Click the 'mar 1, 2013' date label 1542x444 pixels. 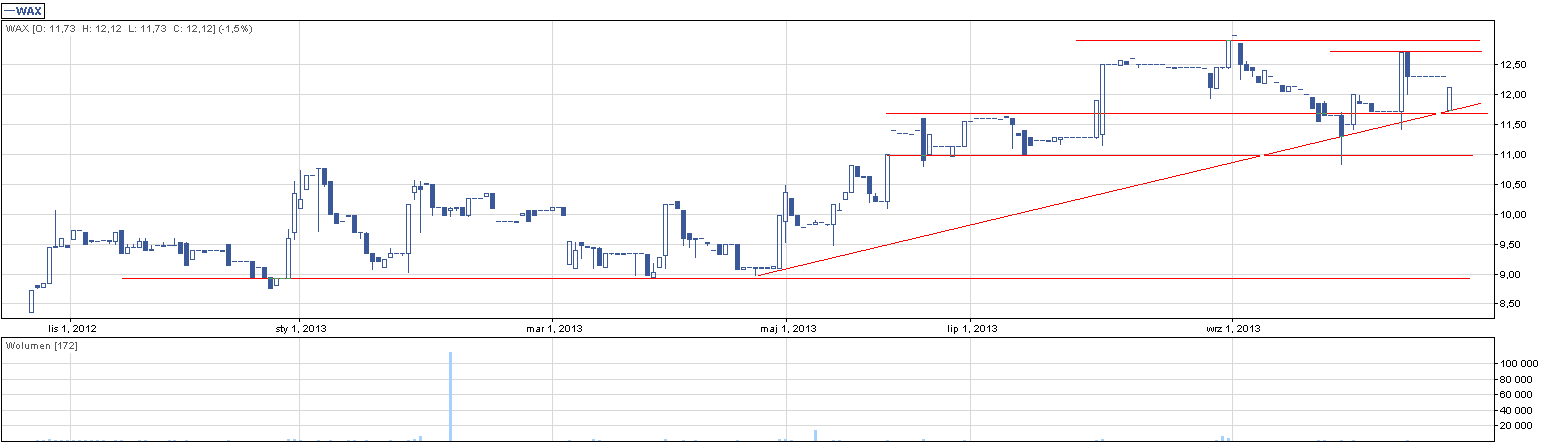(554, 328)
